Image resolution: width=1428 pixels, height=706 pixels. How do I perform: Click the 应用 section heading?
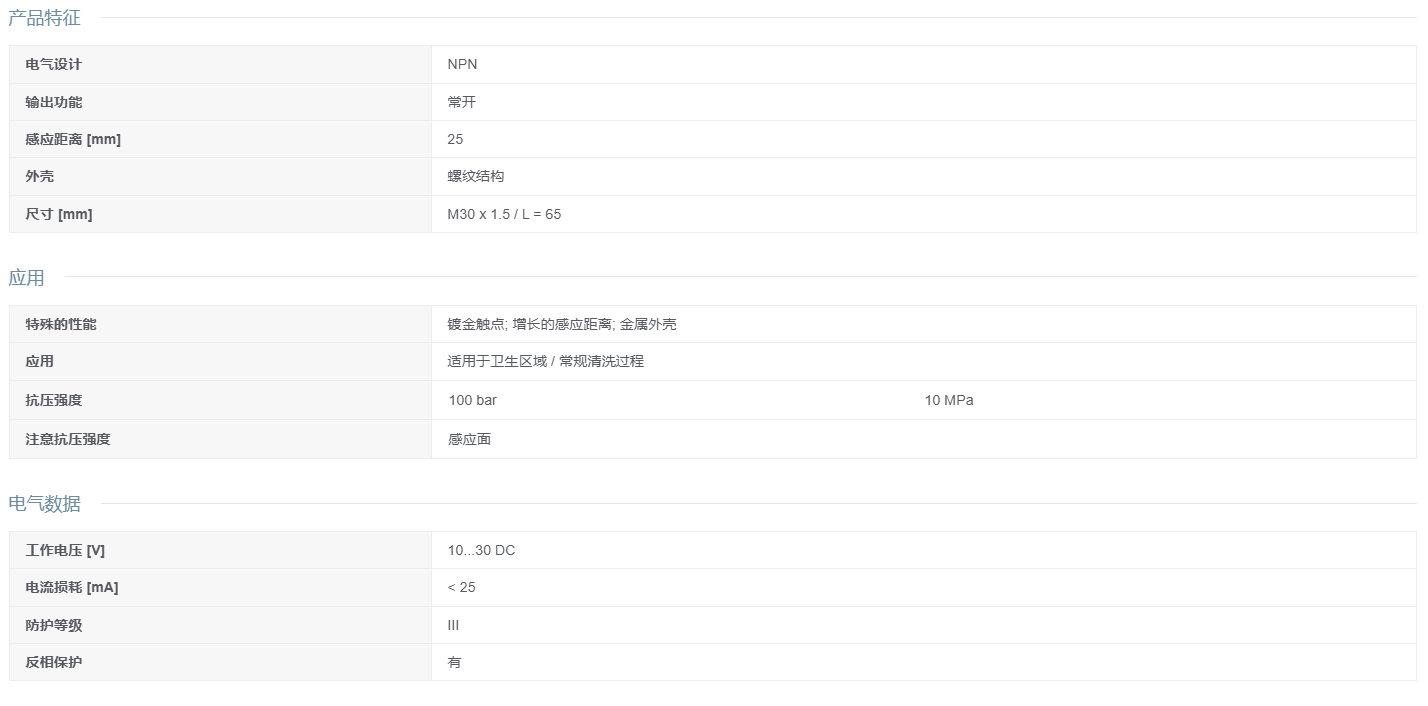[26, 278]
